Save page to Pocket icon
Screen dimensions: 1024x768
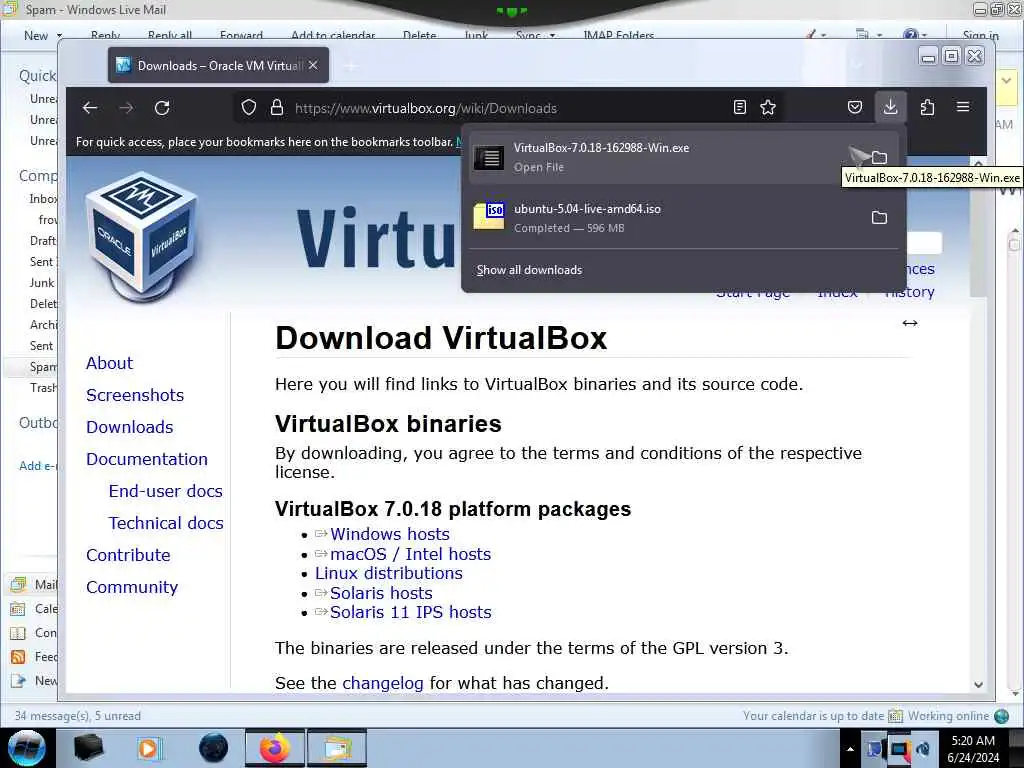pyautogui.click(x=854, y=107)
